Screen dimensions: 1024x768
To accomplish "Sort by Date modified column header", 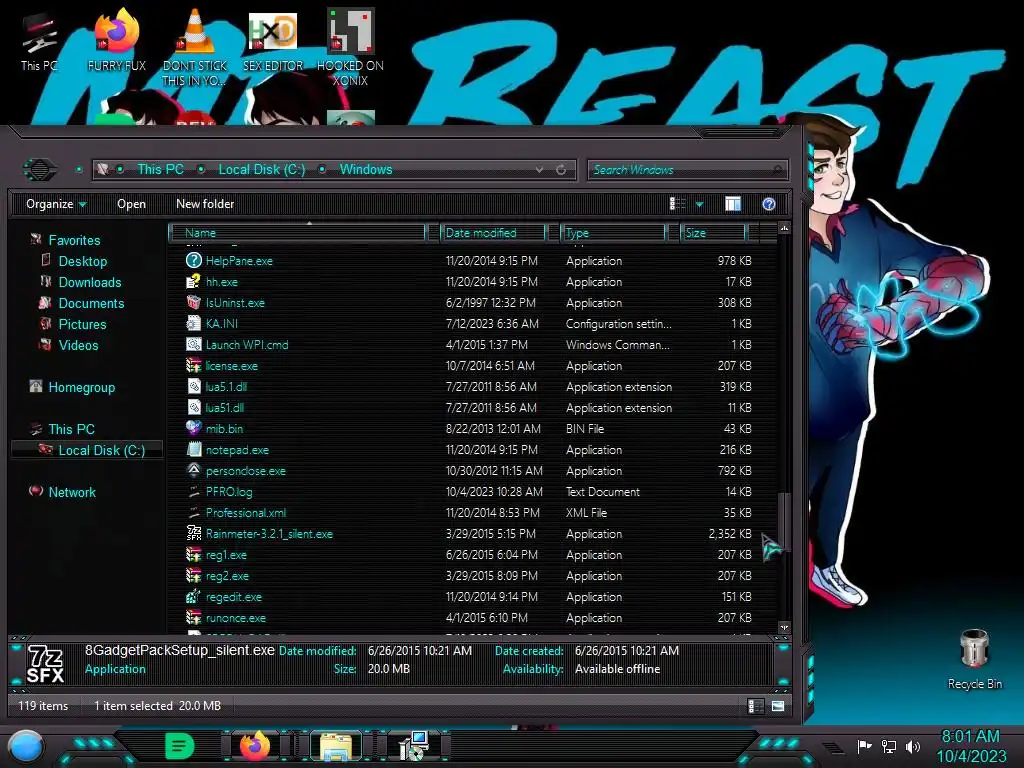I will 493,233.
